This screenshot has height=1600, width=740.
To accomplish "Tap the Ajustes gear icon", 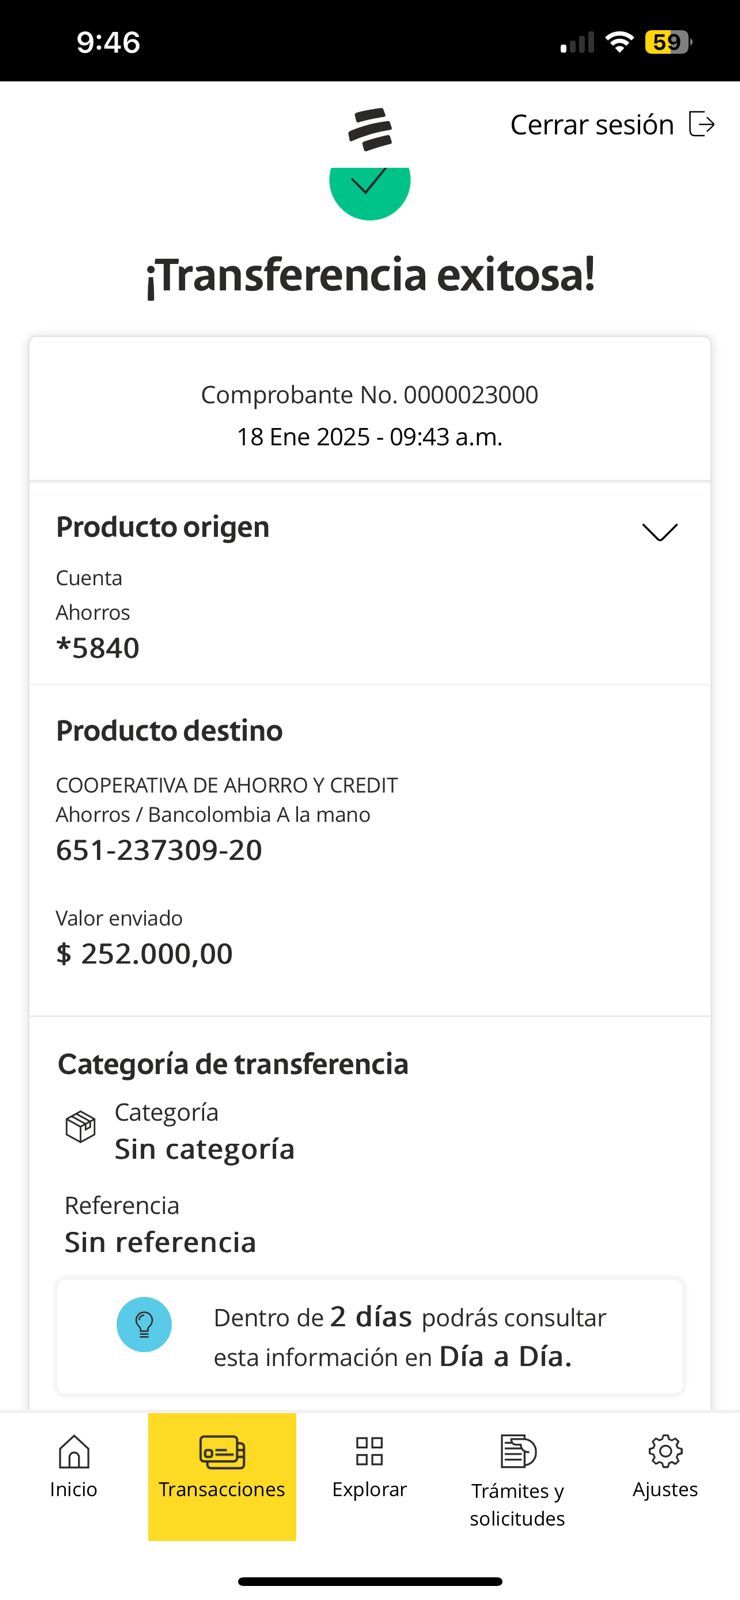I will point(665,1451).
